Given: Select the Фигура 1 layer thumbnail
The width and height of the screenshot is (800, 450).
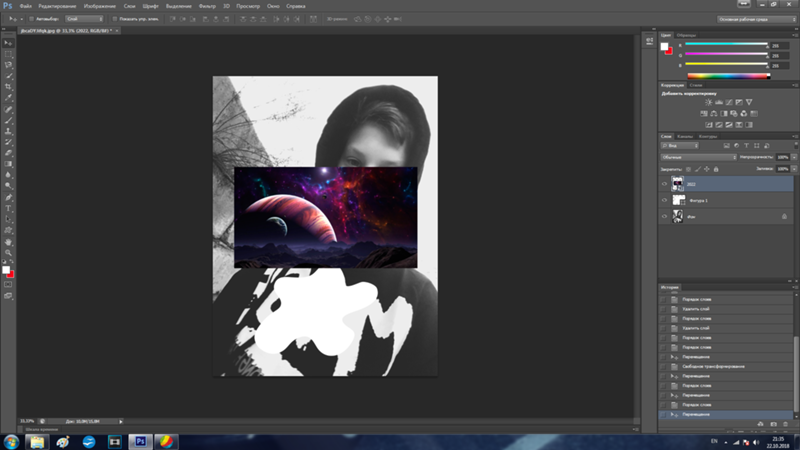Looking at the screenshot, I should coord(678,201).
